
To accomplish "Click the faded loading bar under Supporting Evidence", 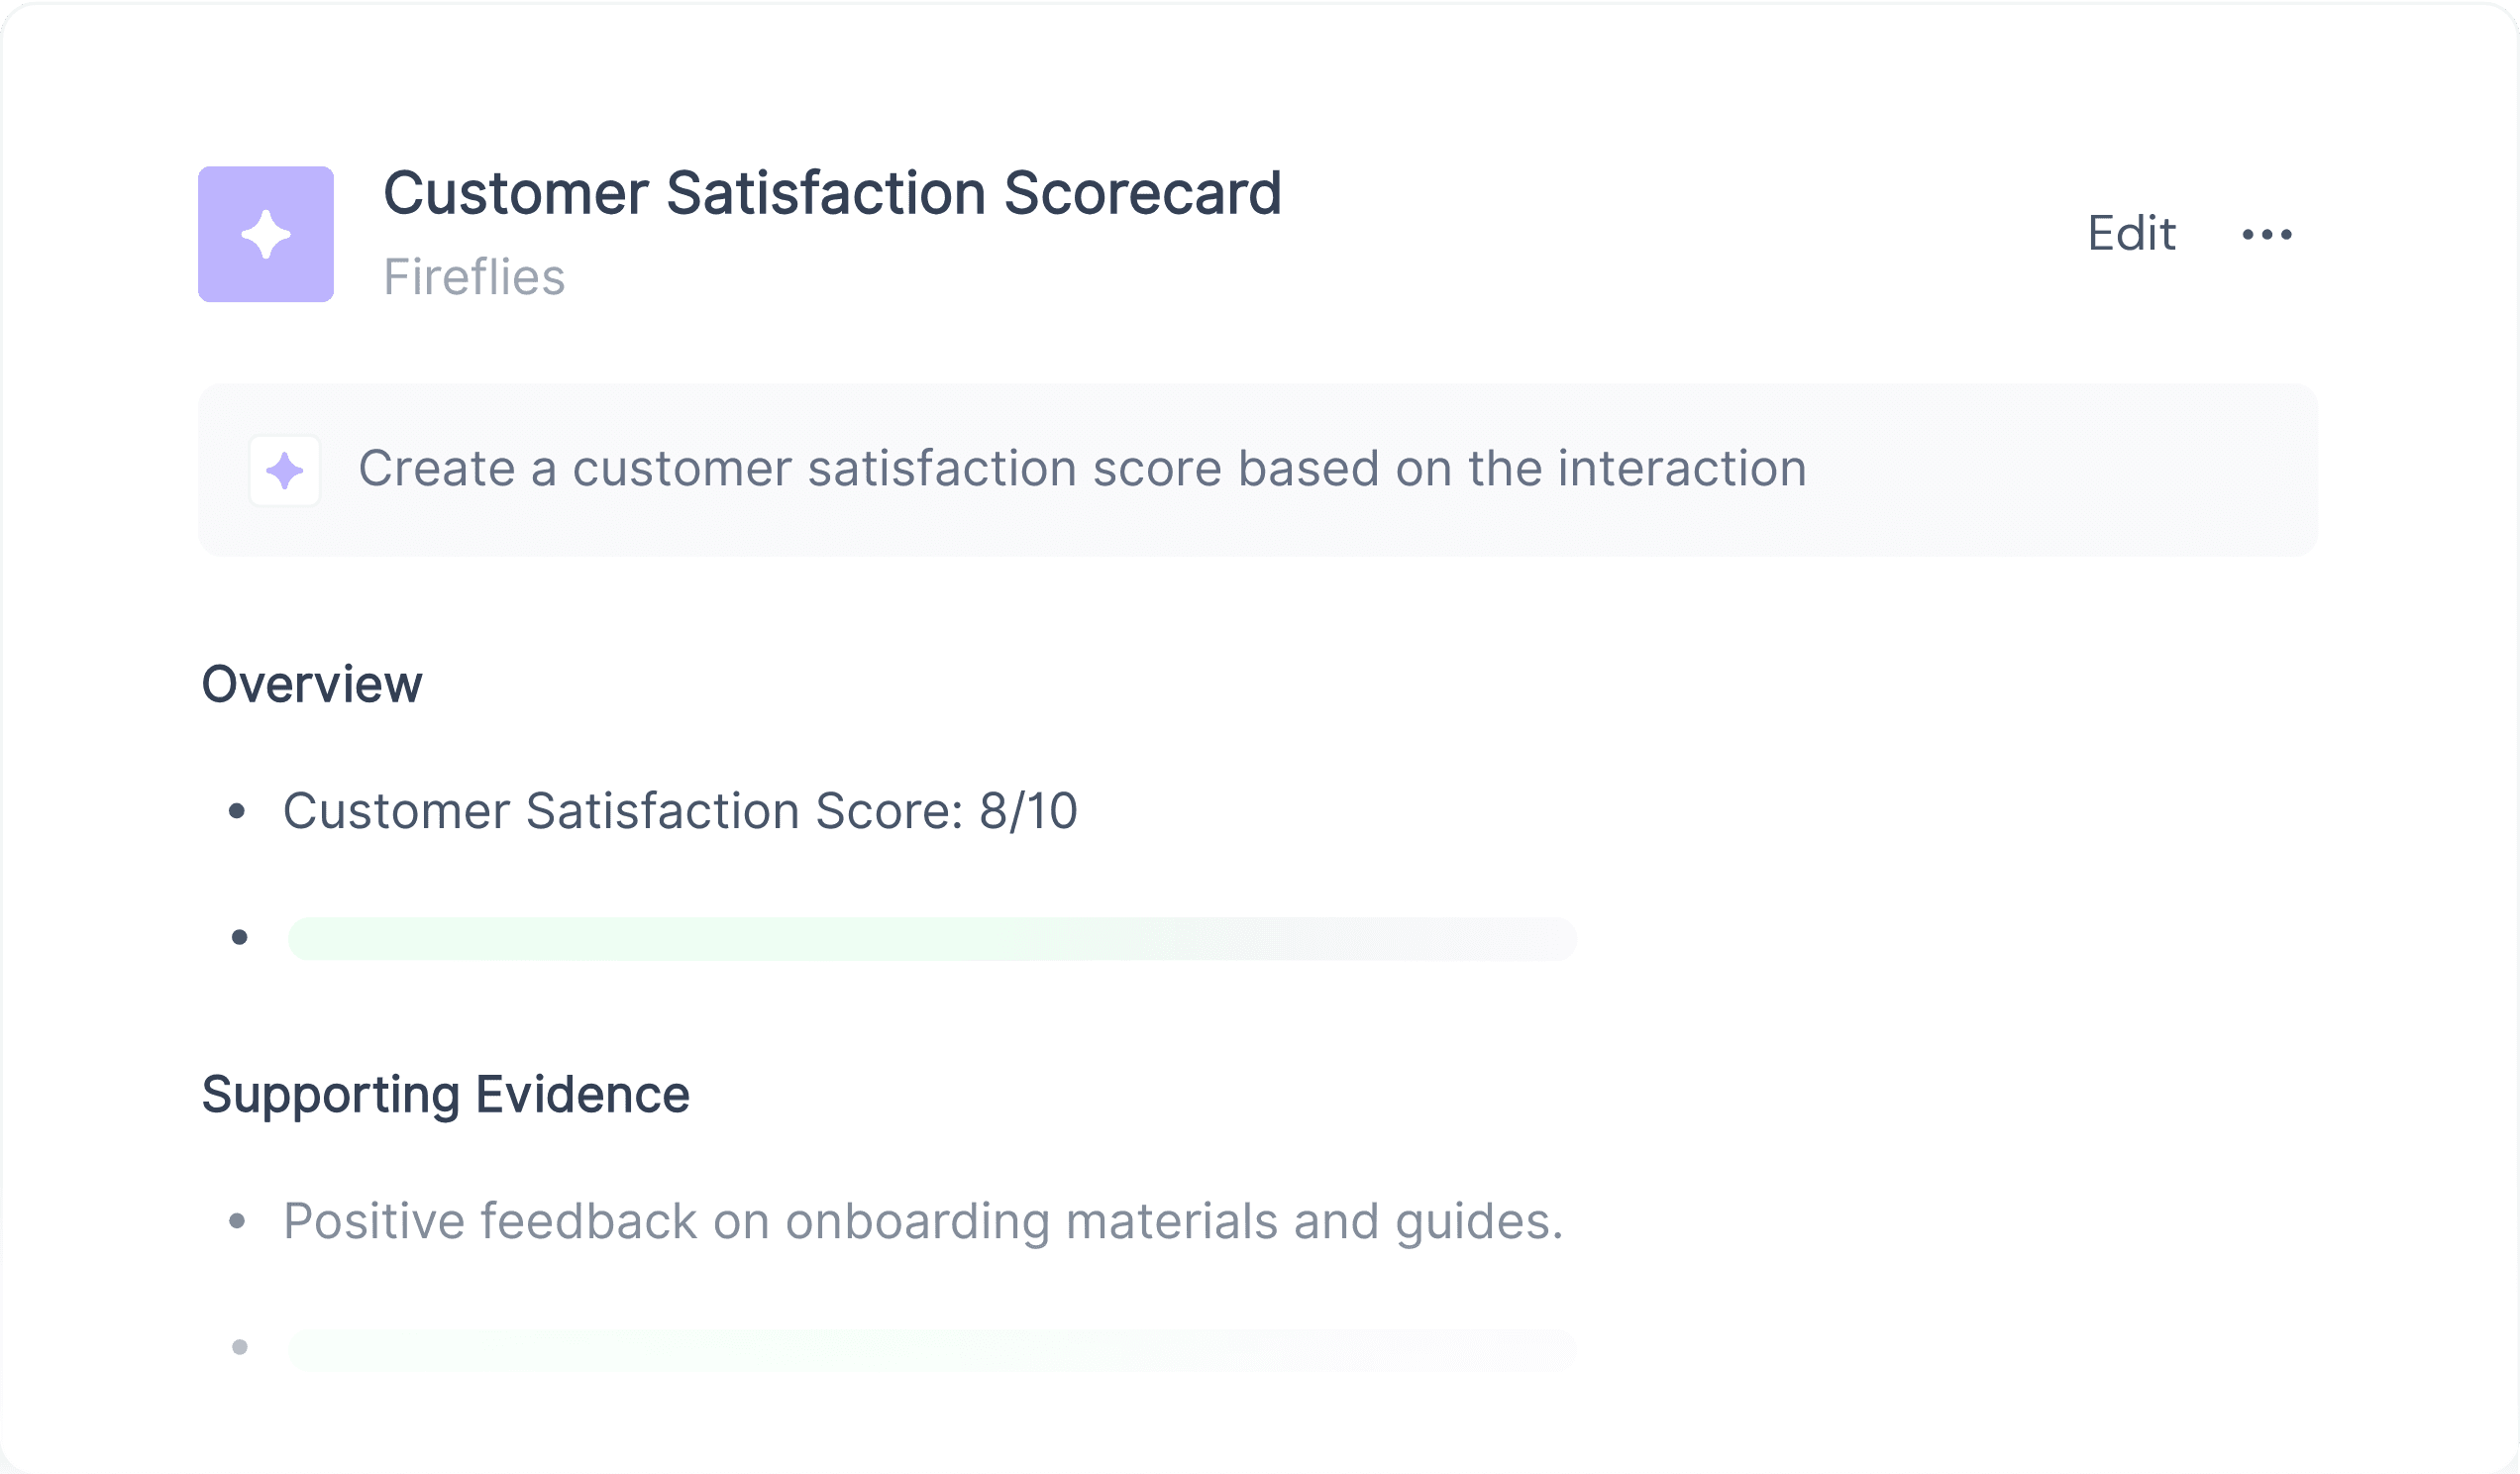I will pyautogui.click(x=932, y=1349).
